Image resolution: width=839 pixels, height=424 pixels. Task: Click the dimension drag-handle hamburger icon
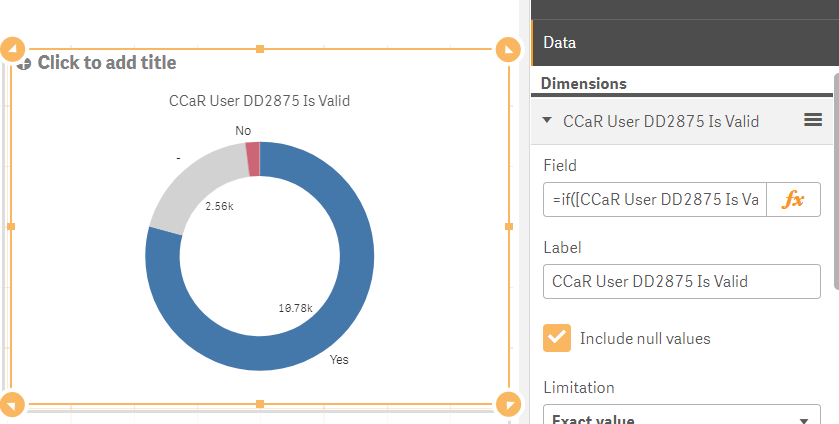[x=813, y=121]
